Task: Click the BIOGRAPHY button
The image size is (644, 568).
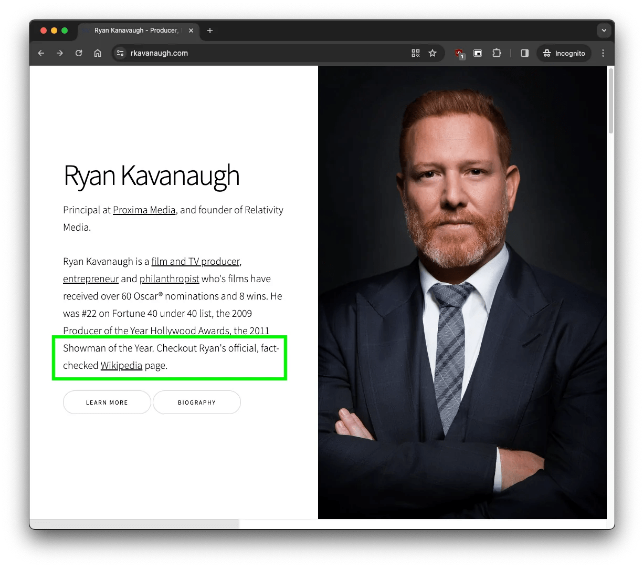Action: coord(197,402)
